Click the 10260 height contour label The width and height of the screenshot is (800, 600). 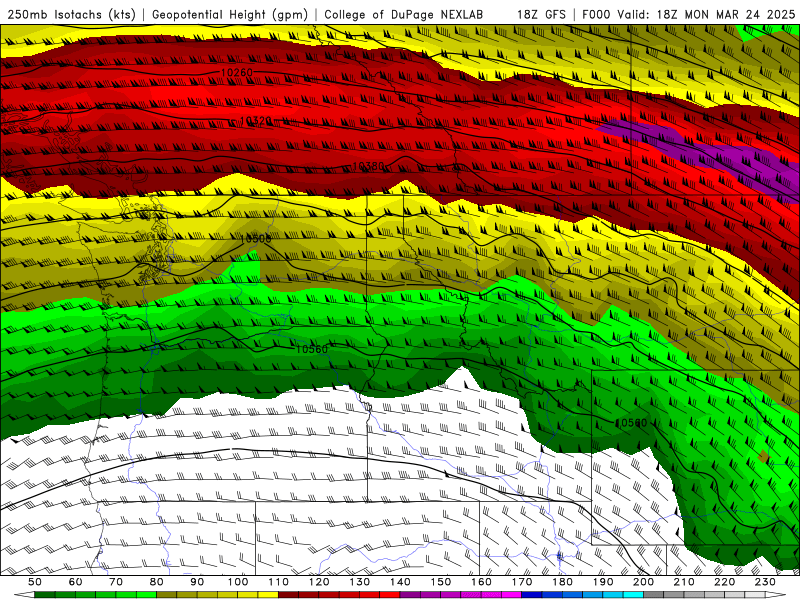[237, 72]
